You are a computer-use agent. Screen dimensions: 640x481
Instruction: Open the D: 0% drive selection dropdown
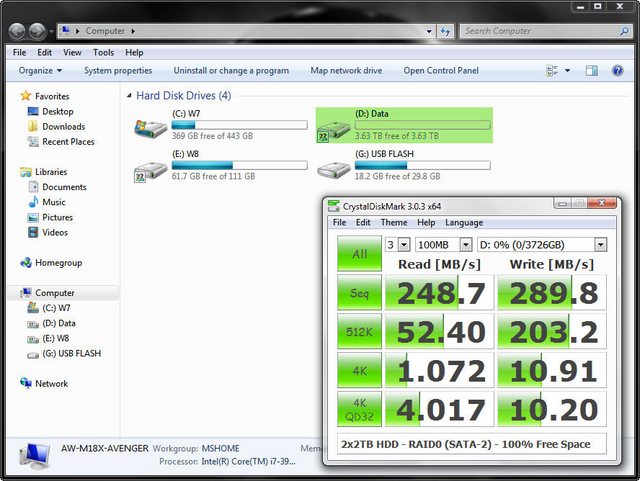[600, 245]
